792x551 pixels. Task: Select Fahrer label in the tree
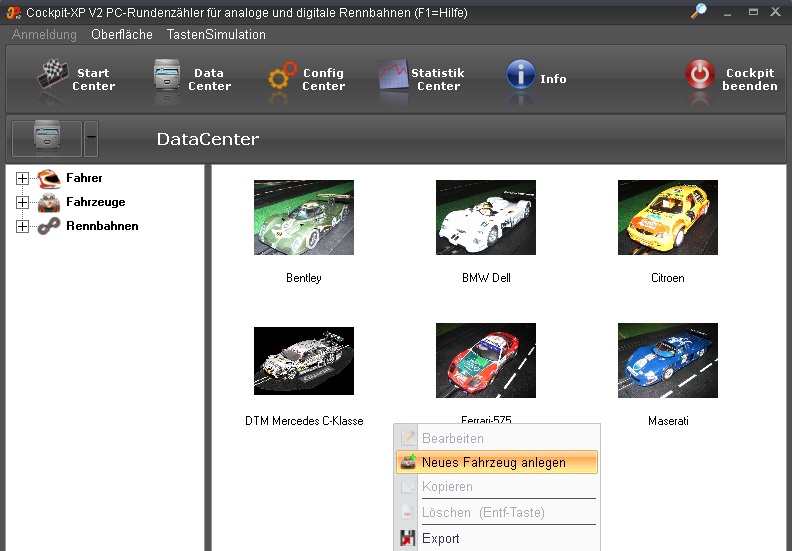pyautogui.click(x=84, y=178)
